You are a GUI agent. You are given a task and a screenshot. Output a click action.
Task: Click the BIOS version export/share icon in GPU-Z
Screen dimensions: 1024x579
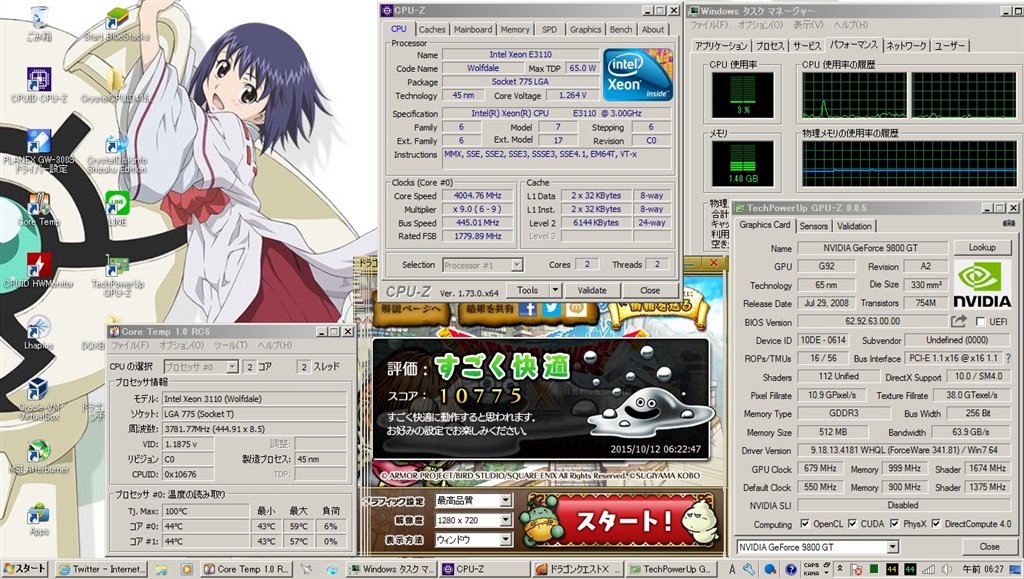(x=959, y=321)
